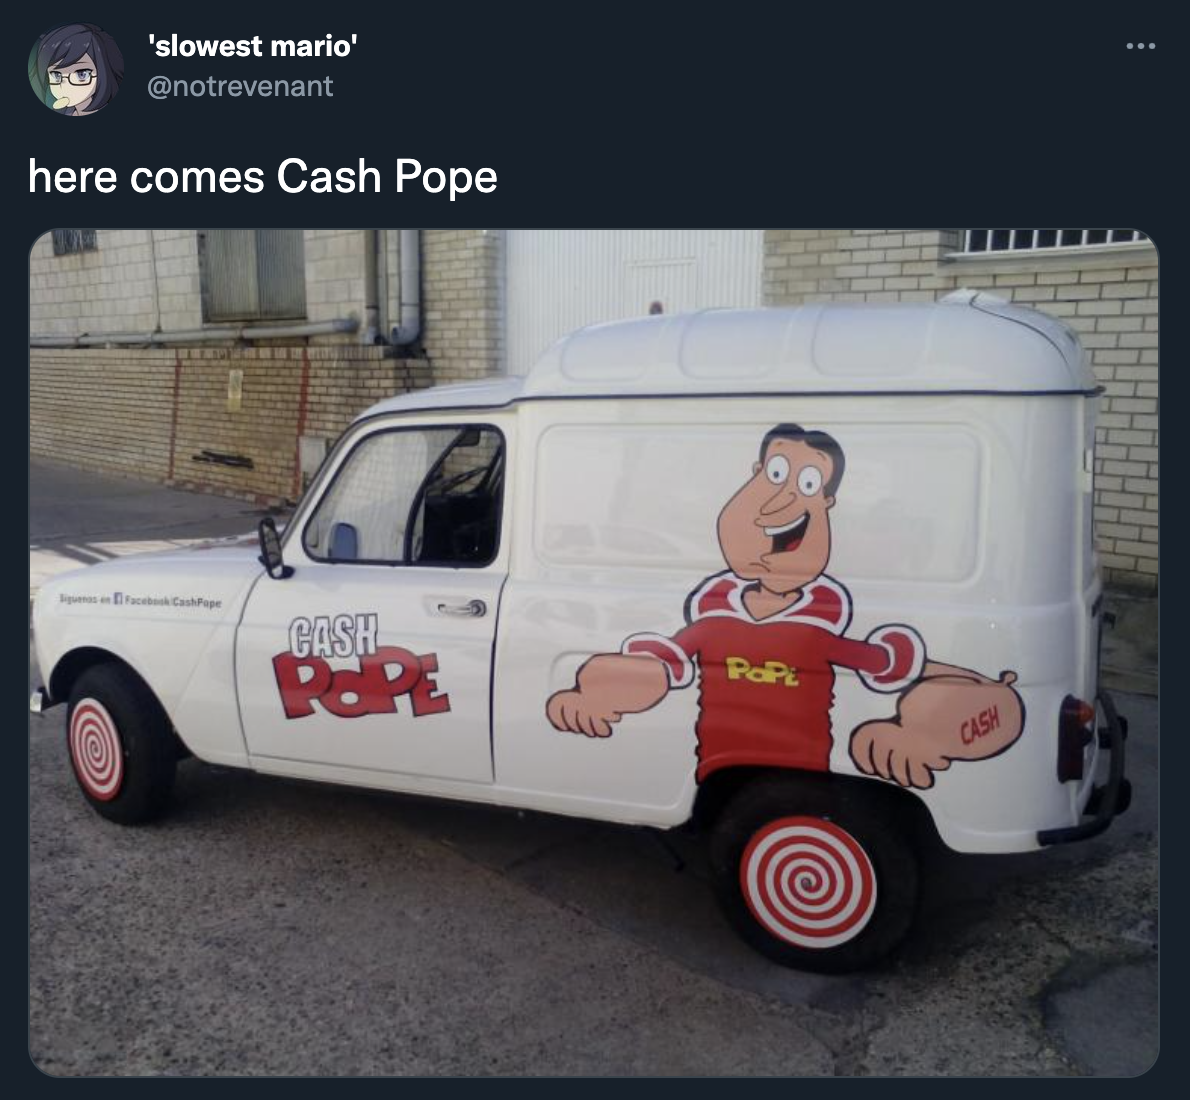
Task: Click the red spiral rear wheel hubcap
Action: tap(808, 882)
